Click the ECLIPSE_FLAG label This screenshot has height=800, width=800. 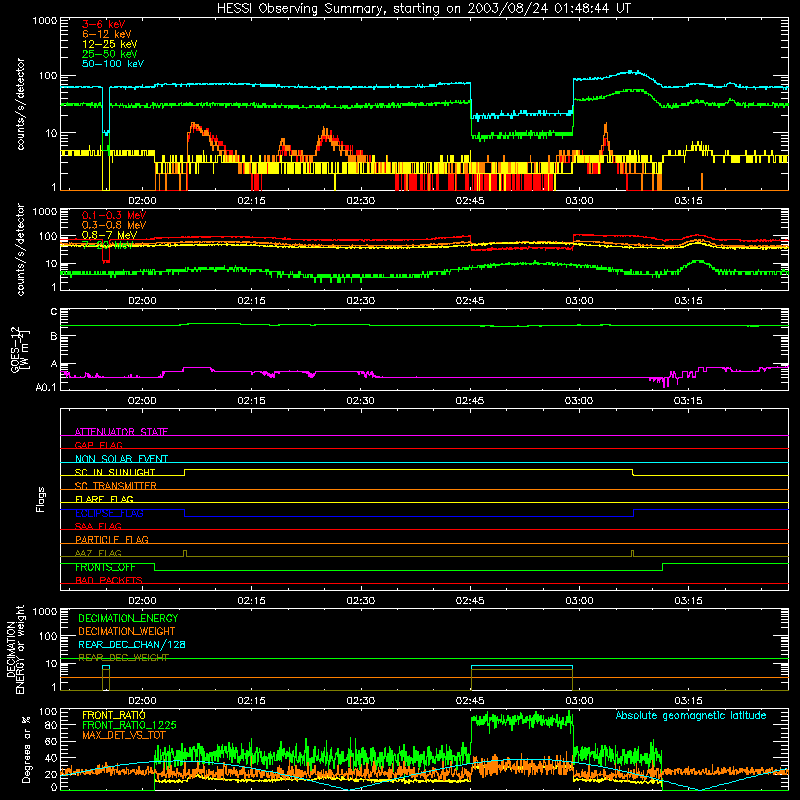(x=109, y=513)
